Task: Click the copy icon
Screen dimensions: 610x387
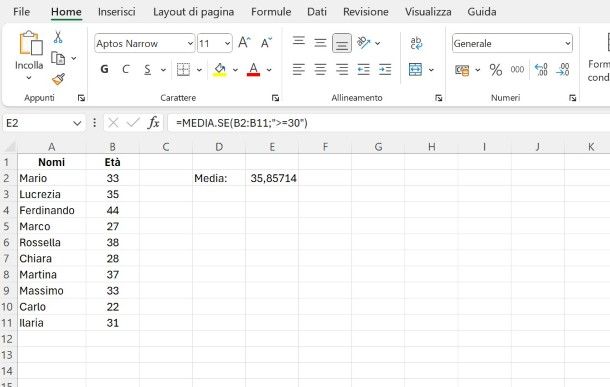Action: [58, 59]
